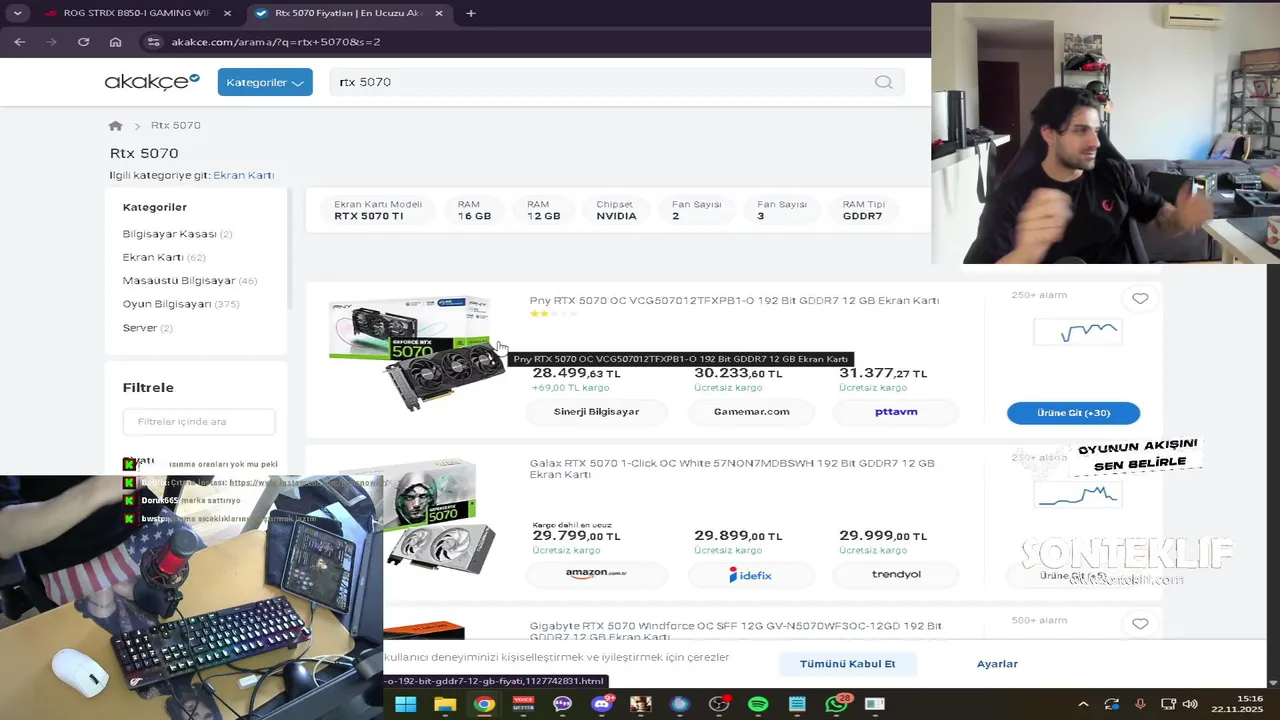The width and height of the screenshot is (1280, 720).
Task: Close the ROG STRIX B850-I tab
Action: click(x=227, y=13)
